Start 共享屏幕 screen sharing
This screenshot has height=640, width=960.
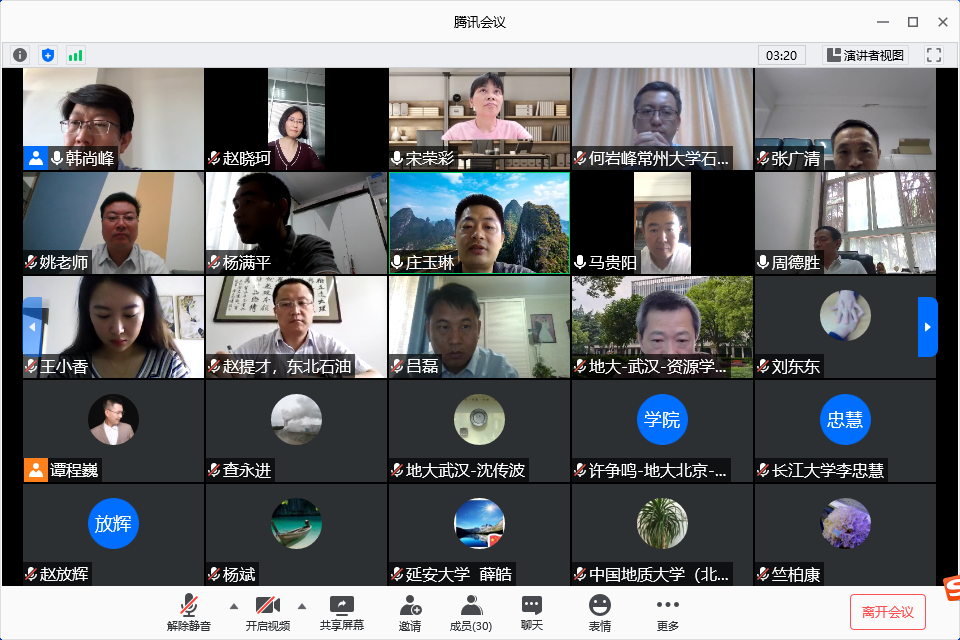click(x=342, y=612)
